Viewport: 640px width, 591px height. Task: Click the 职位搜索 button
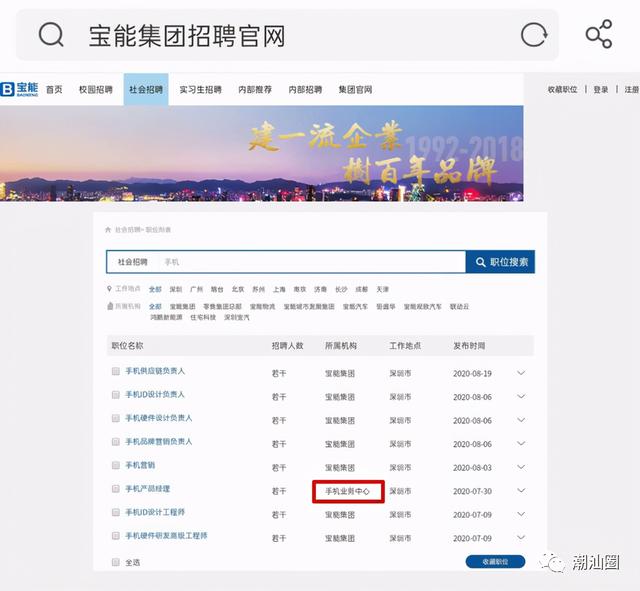pos(500,262)
